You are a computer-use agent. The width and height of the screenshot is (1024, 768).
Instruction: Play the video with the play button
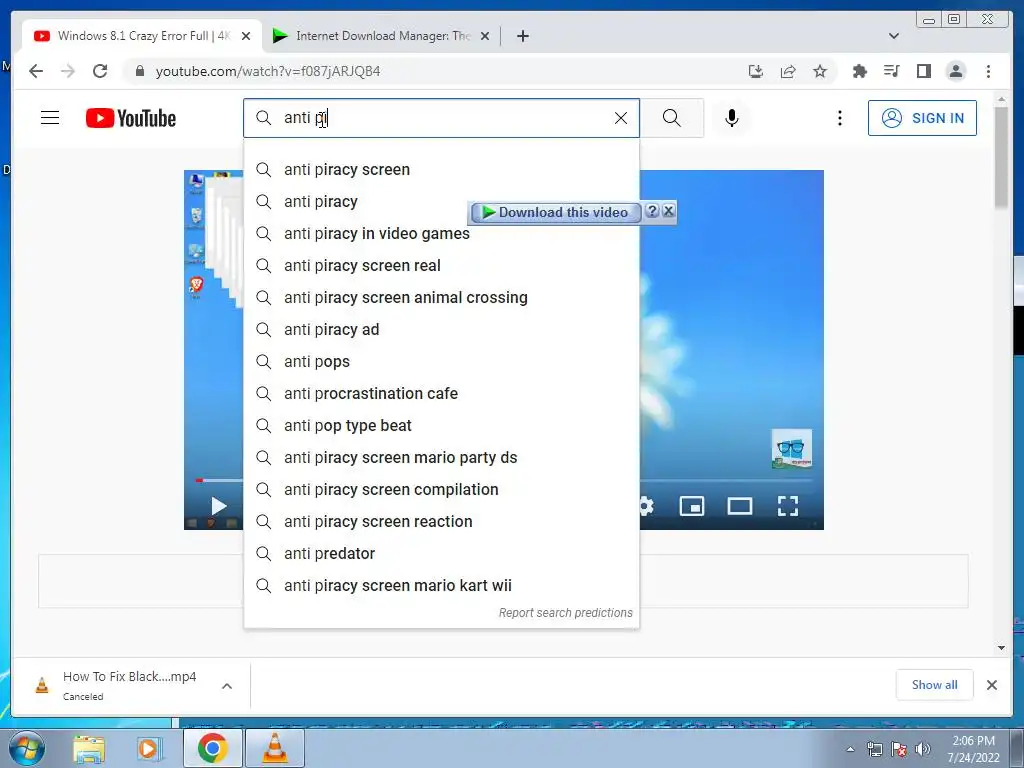pyautogui.click(x=219, y=506)
